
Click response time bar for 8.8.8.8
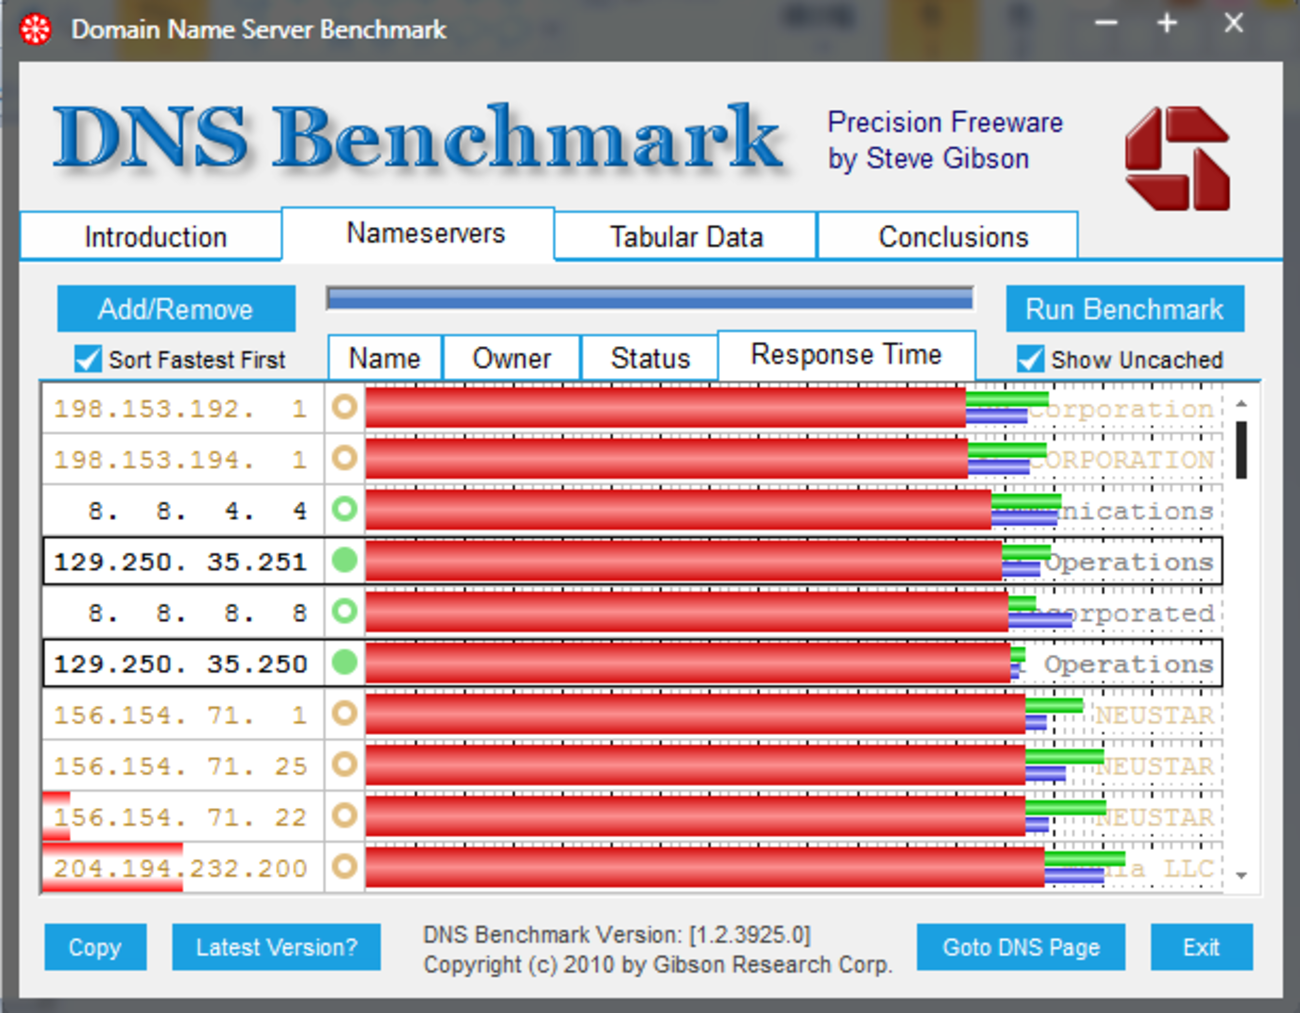click(686, 612)
